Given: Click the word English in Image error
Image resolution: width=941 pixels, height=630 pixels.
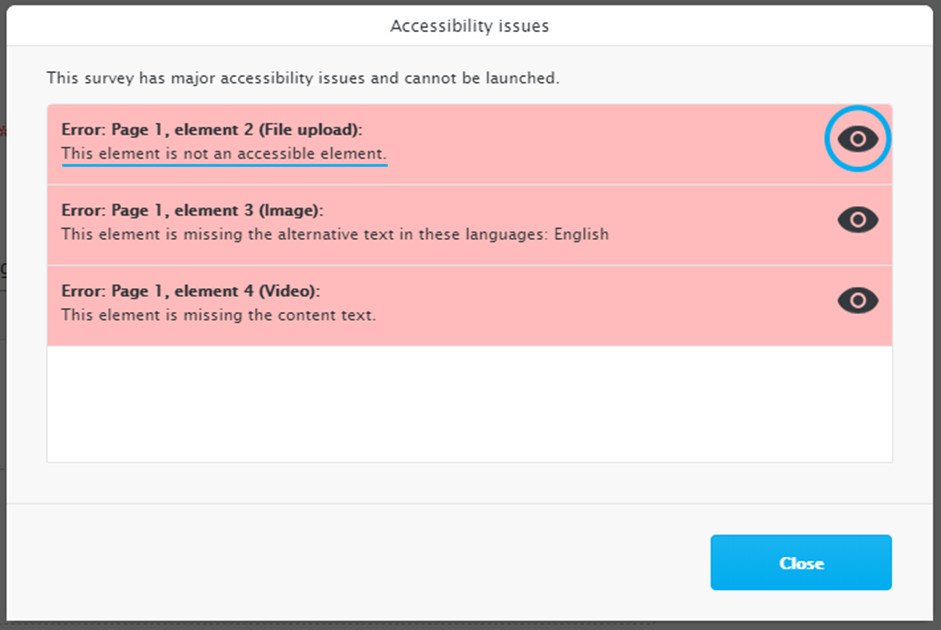Looking at the screenshot, I should 581,234.
